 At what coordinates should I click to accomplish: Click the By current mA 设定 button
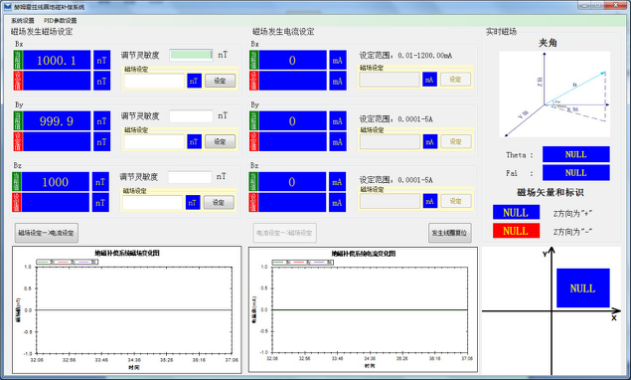click(456, 142)
